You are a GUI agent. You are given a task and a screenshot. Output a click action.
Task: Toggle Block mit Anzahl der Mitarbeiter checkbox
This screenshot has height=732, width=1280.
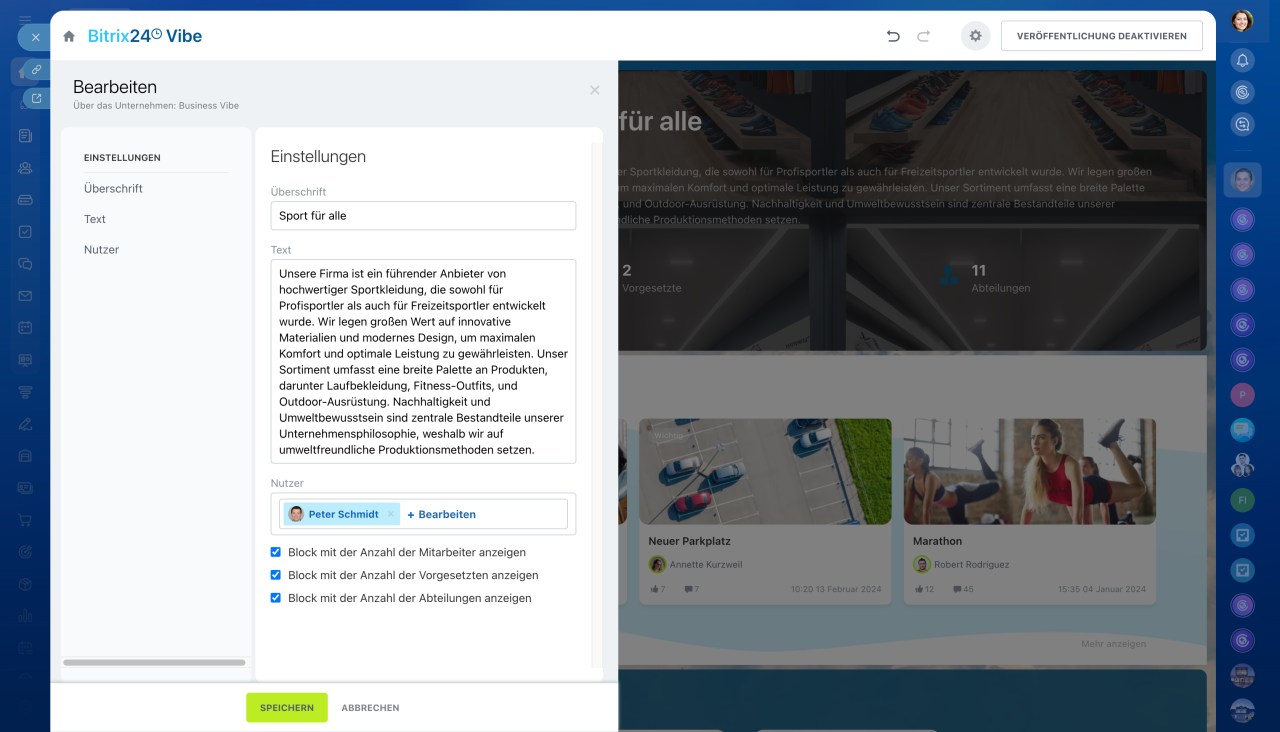pyautogui.click(x=276, y=552)
